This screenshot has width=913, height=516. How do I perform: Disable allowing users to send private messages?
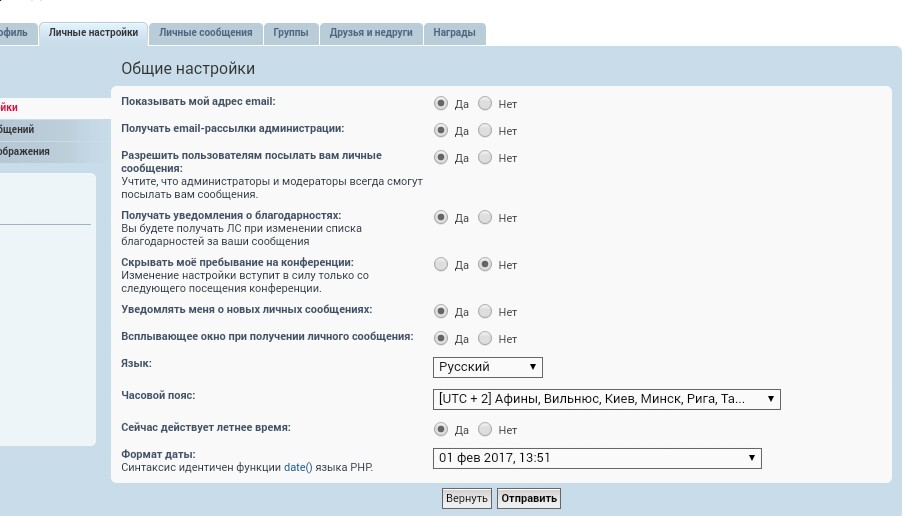[x=485, y=157]
